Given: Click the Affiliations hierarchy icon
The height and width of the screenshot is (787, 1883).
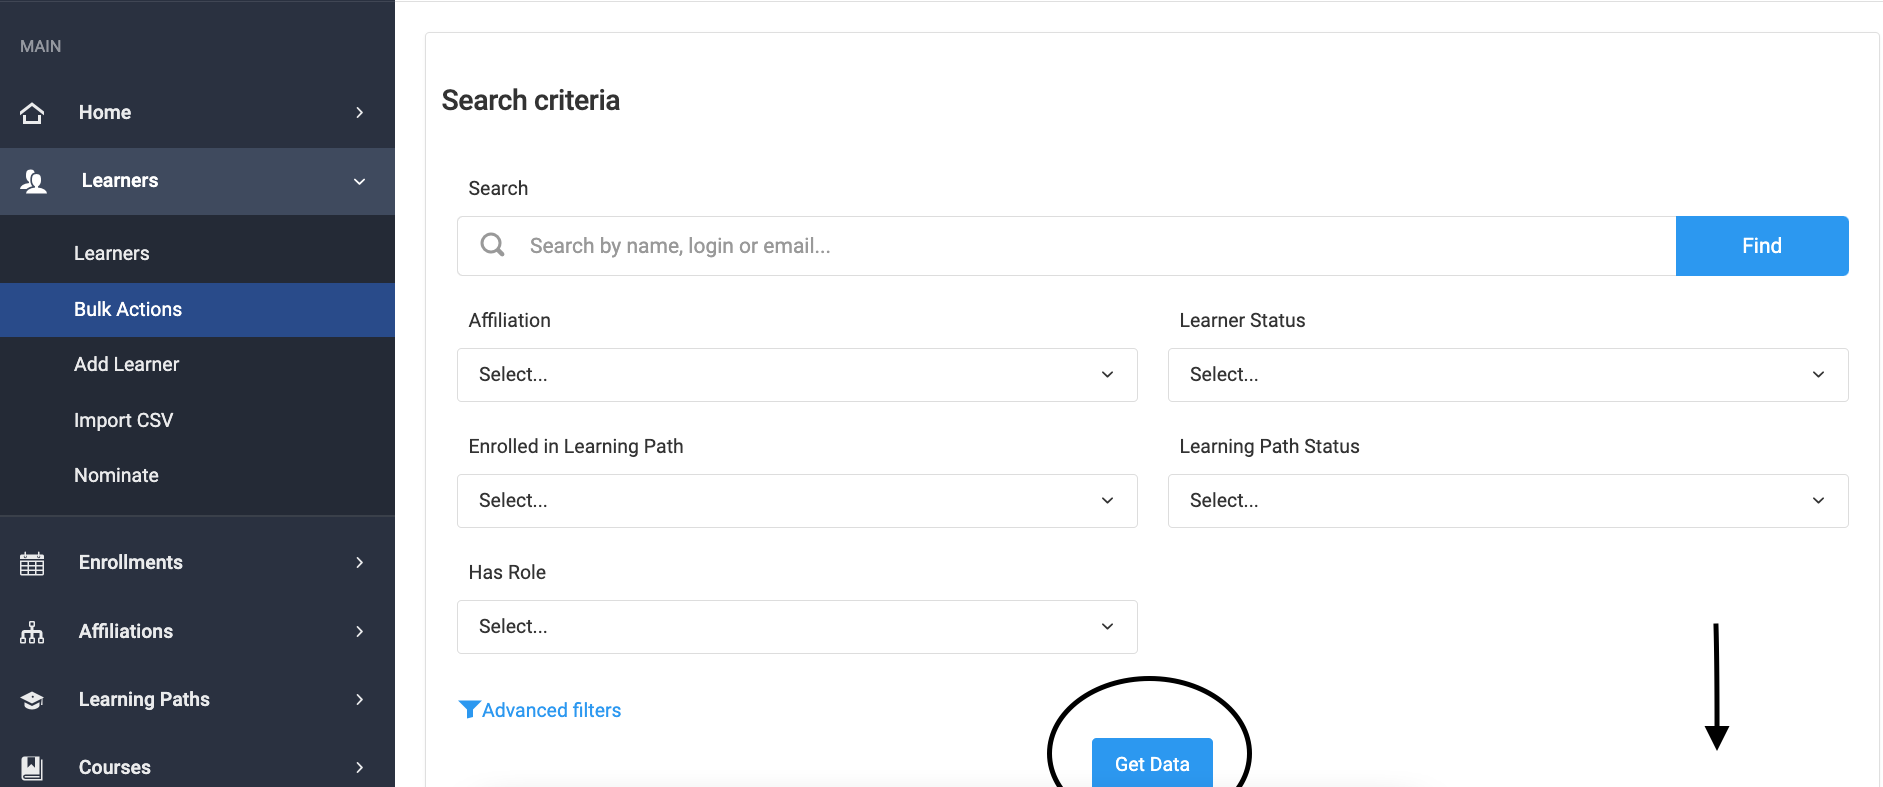Looking at the screenshot, I should [x=32, y=632].
